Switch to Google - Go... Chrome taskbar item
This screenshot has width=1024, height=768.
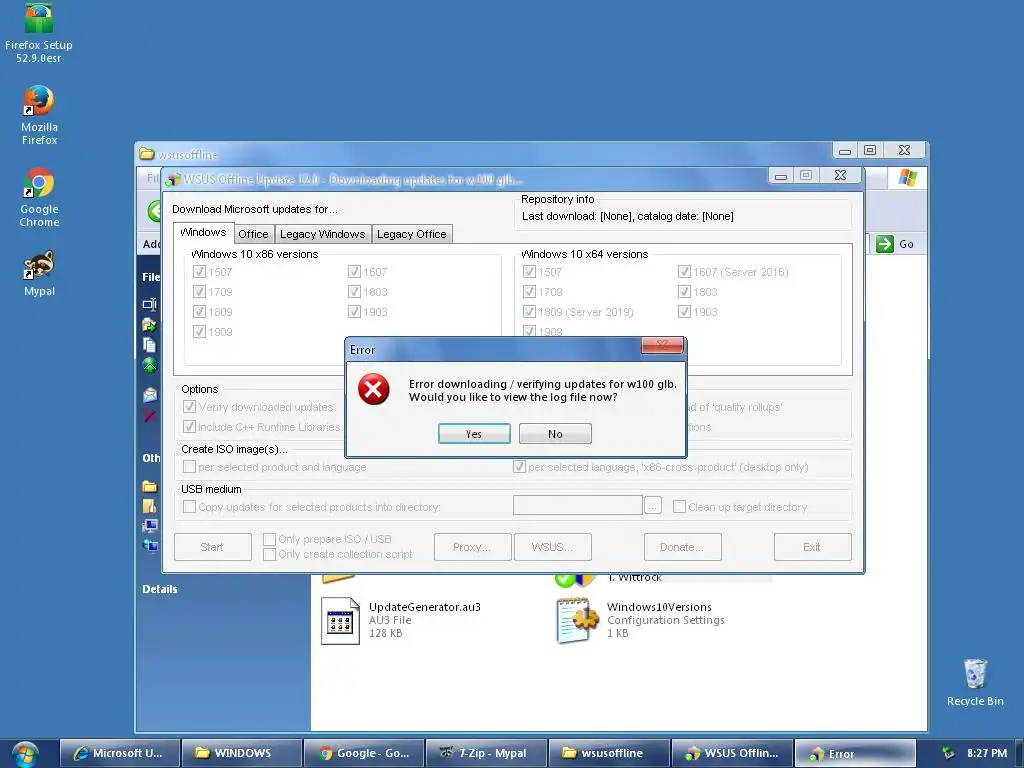[363, 753]
